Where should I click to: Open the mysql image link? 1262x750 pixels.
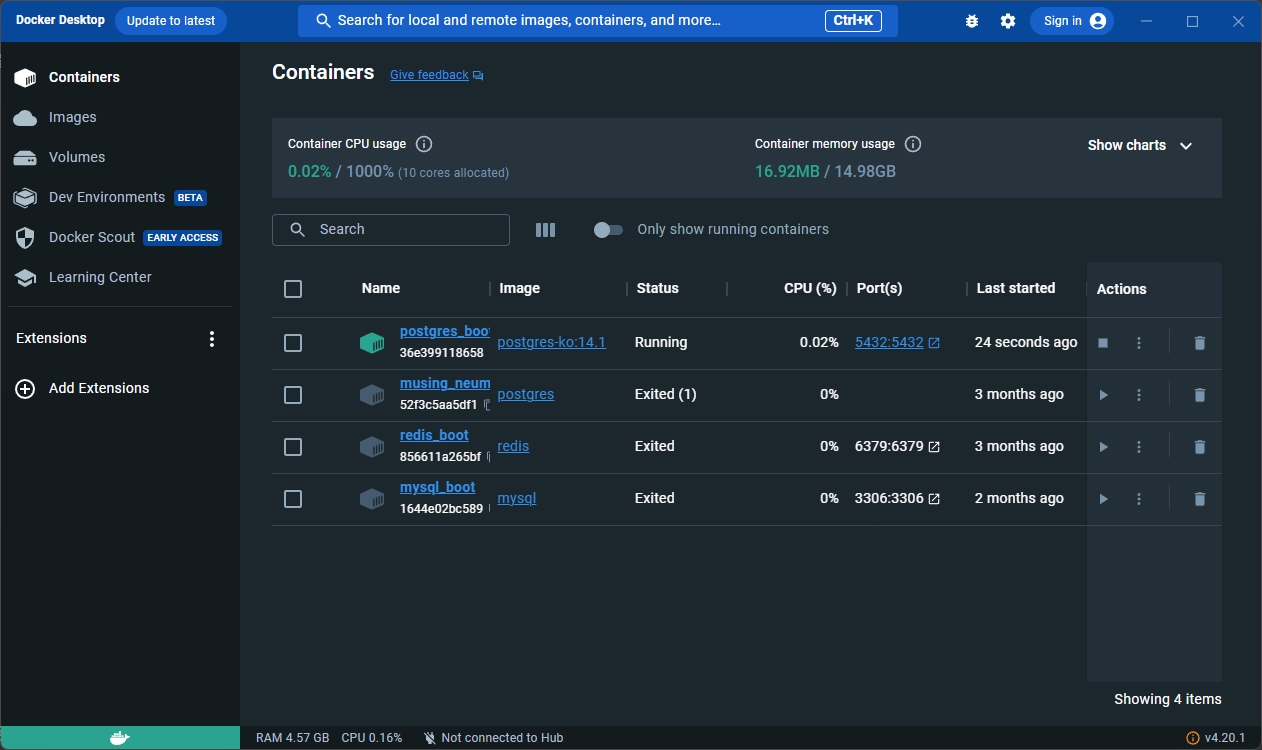point(517,498)
